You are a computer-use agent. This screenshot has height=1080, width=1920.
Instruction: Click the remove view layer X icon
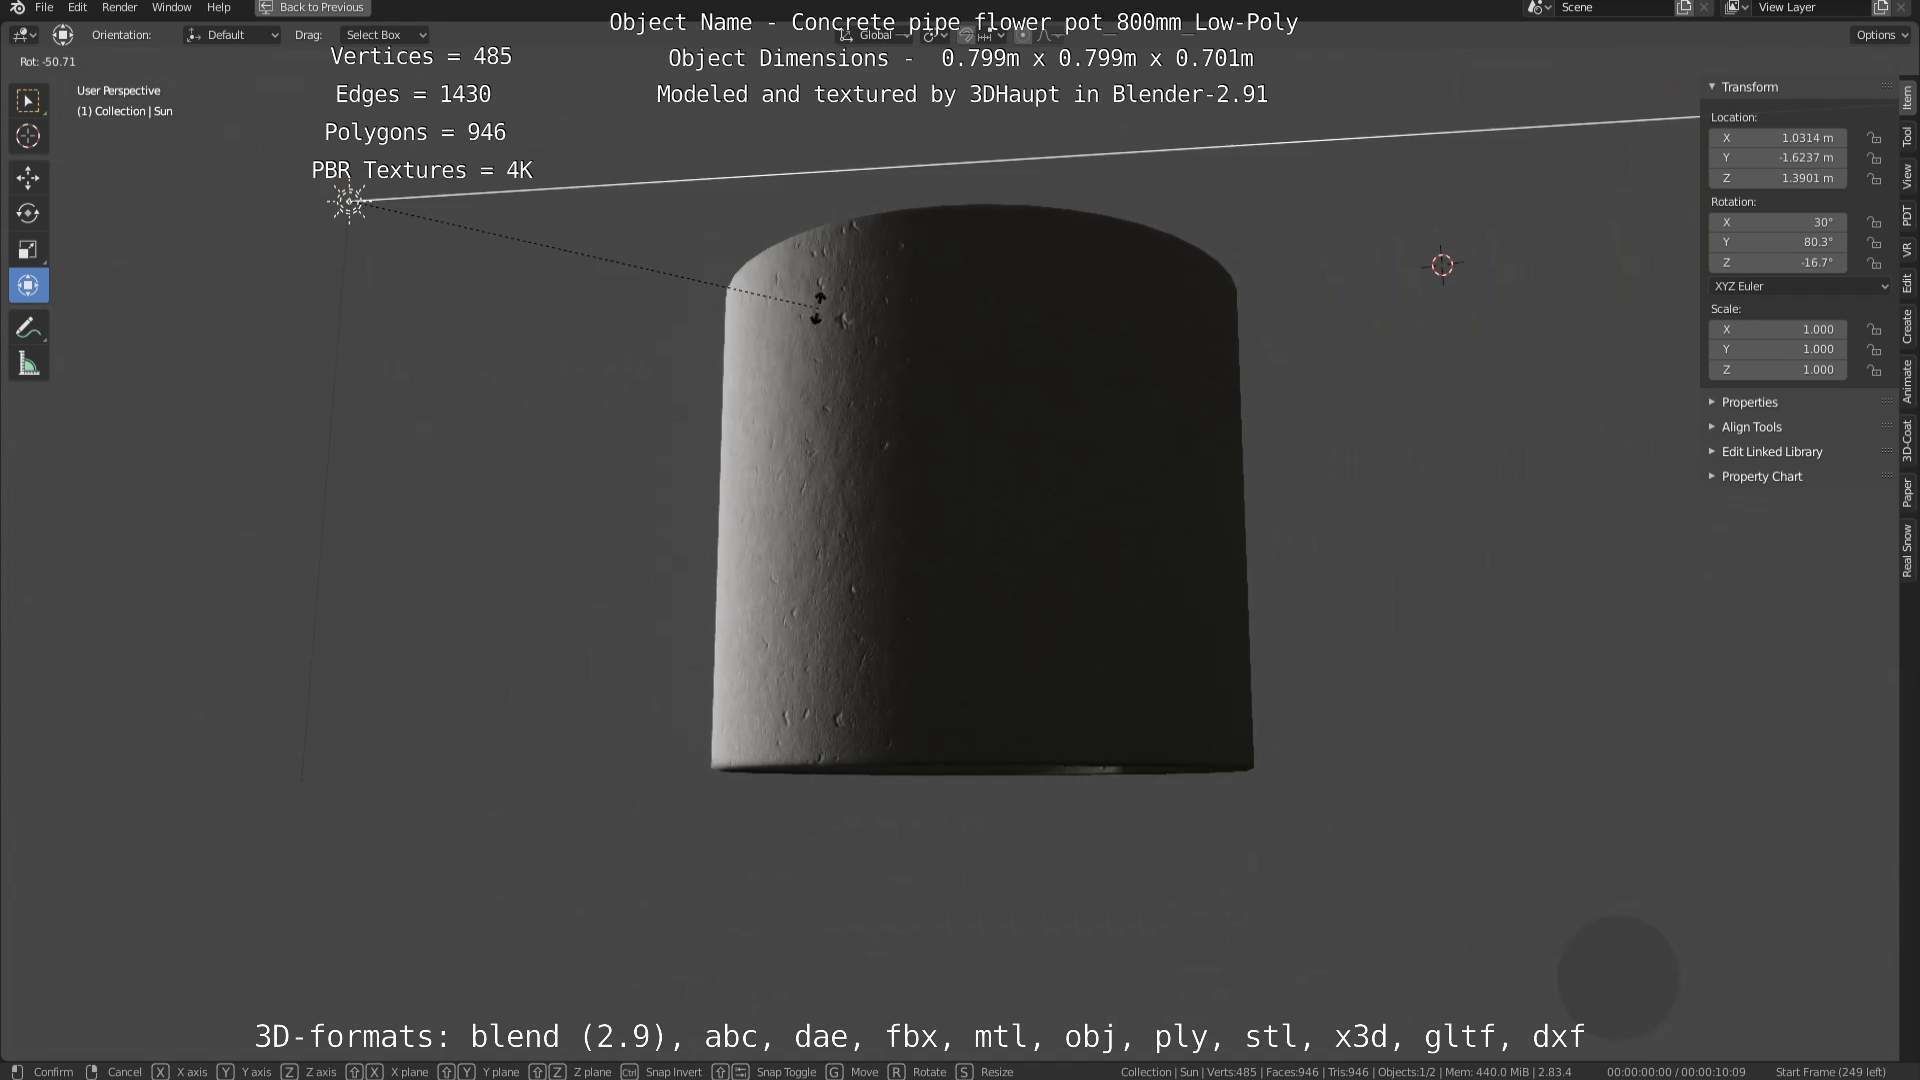point(1901,7)
